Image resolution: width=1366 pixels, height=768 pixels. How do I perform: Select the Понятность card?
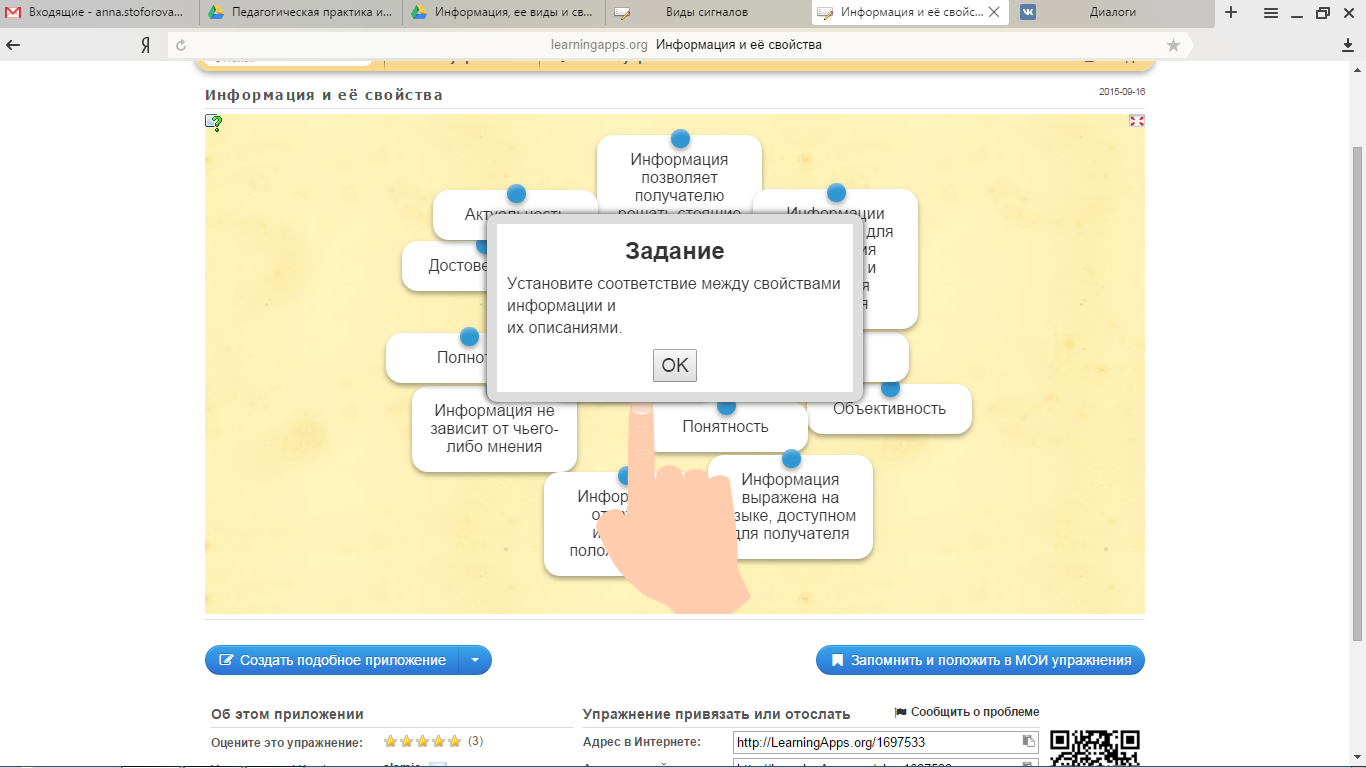click(x=725, y=427)
